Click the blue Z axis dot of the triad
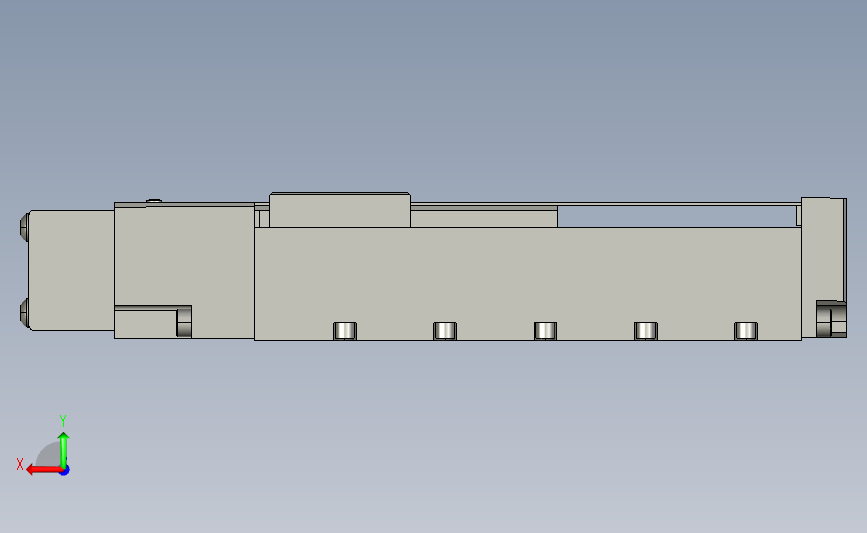This screenshot has width=867, height=533. [x=65, y=471]
